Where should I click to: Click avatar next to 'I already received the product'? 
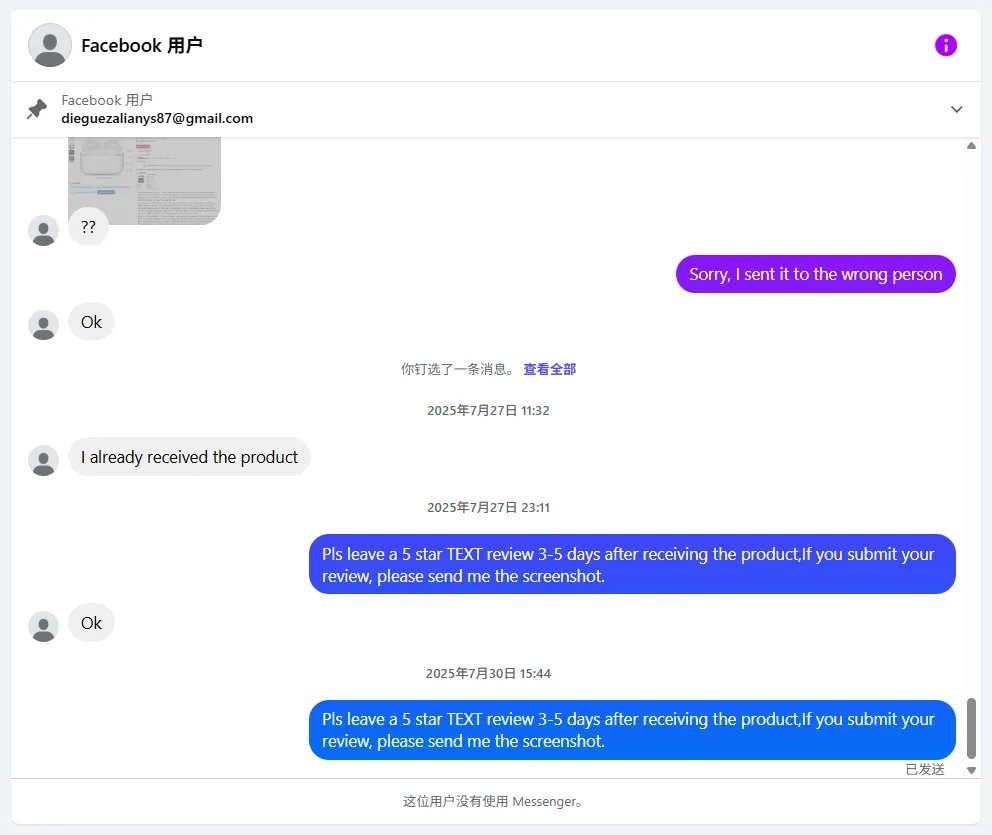pos(43,460)
